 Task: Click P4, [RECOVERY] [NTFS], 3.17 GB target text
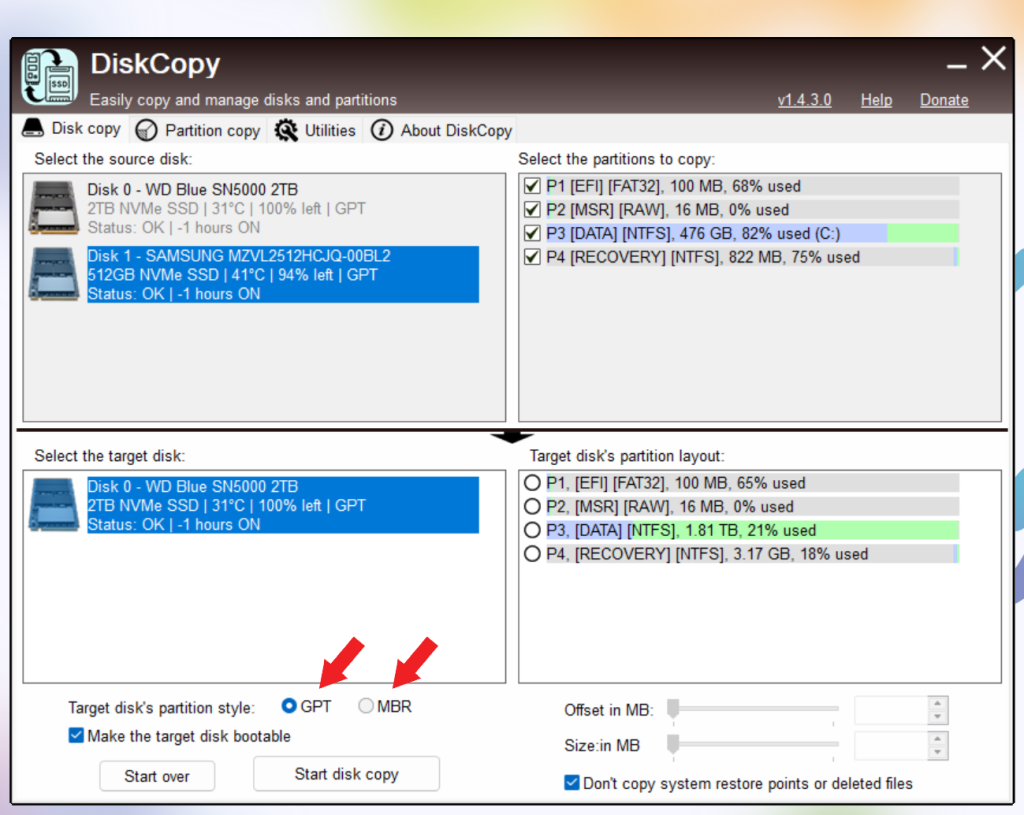[x=707, y=554]
